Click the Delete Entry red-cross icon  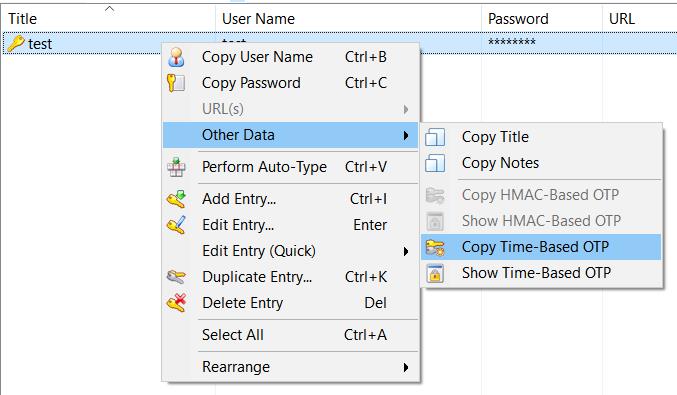[176, 303]
